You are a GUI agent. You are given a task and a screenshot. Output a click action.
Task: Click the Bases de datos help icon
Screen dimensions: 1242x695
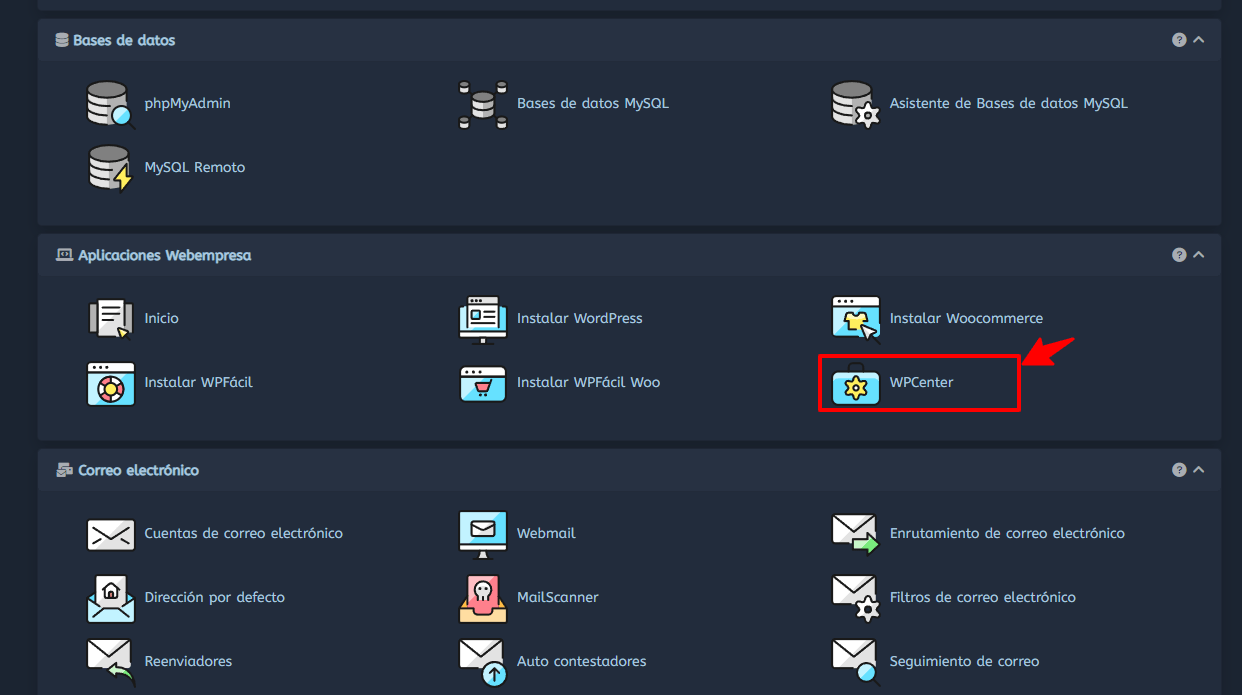click(1179, 40)
